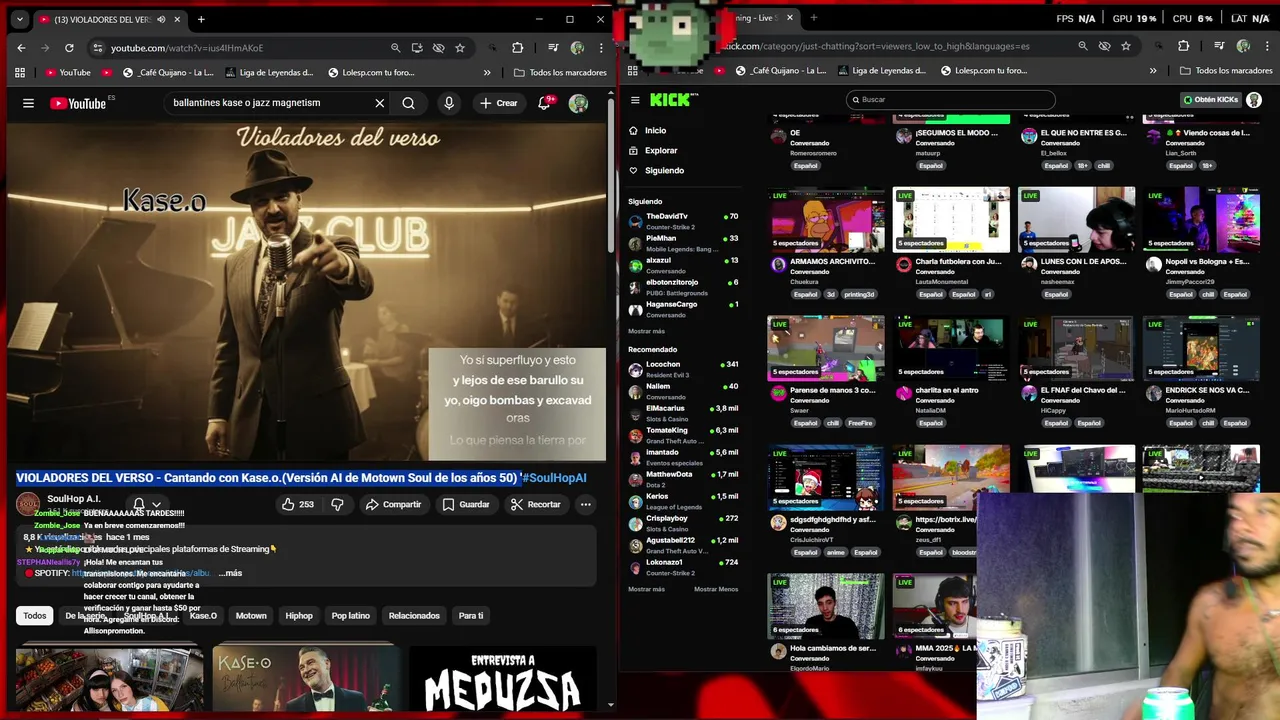Open YouTube hamburger guide menu
The width and height of the screenshot is (1280, 720).
tap(28, 103)
